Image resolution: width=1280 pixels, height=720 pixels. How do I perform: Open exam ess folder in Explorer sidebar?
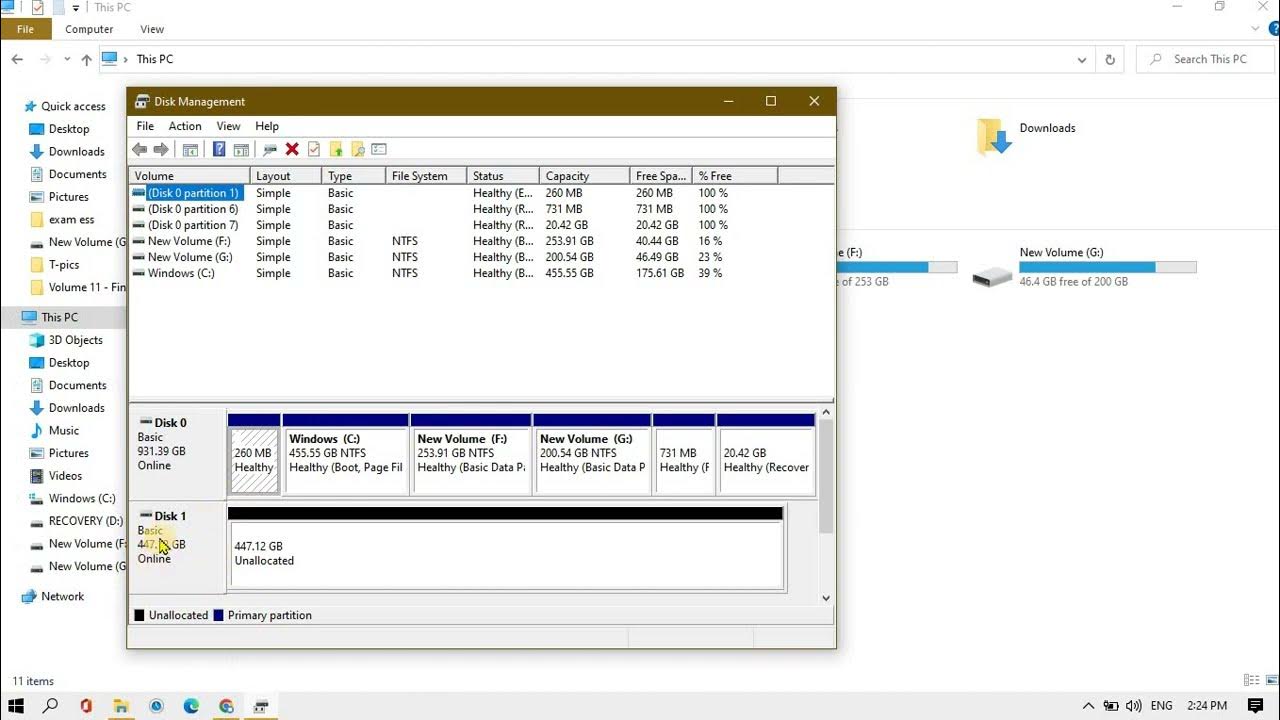[x=72, y=219]
